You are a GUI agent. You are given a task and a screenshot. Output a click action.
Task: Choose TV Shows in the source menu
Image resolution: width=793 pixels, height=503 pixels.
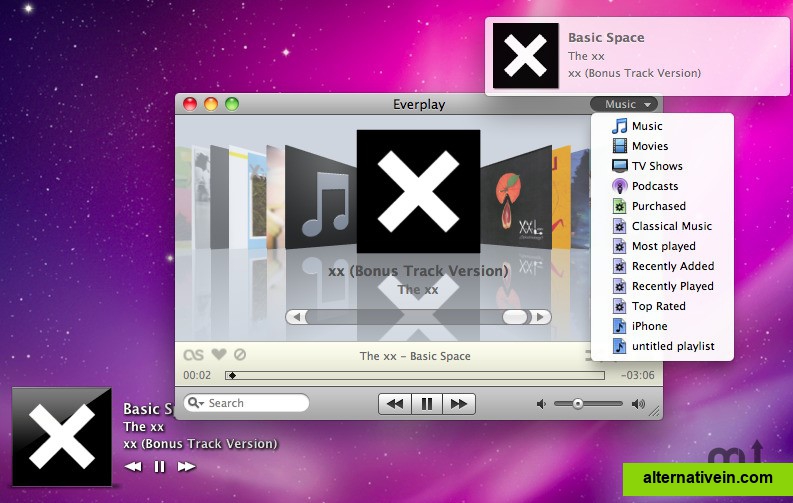[x=662, y=166]
